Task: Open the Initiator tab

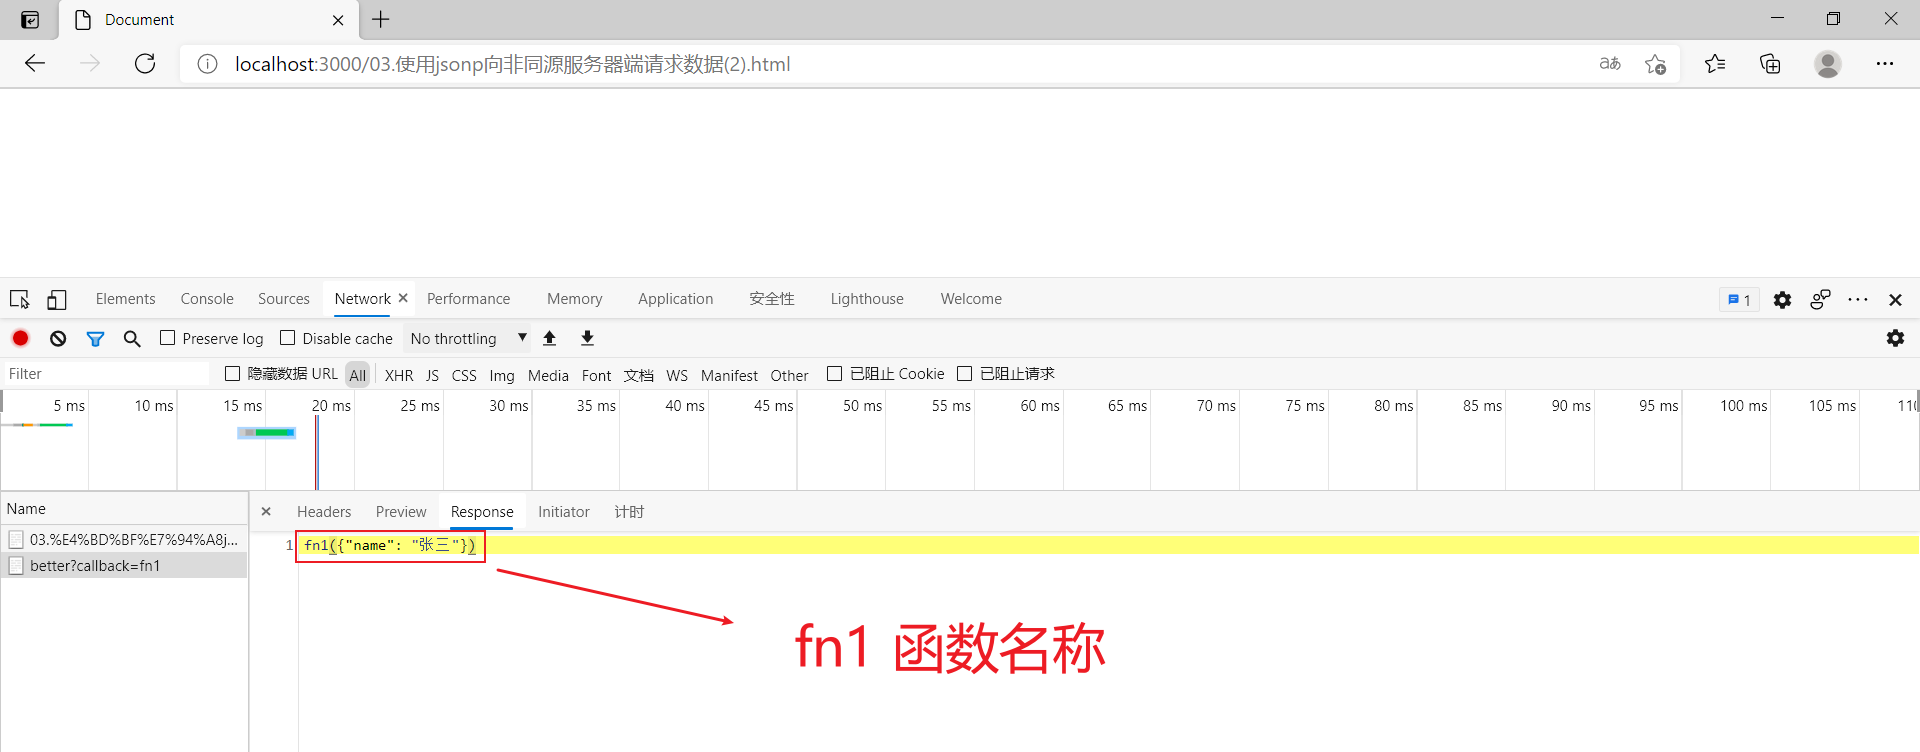Action: 564,512
